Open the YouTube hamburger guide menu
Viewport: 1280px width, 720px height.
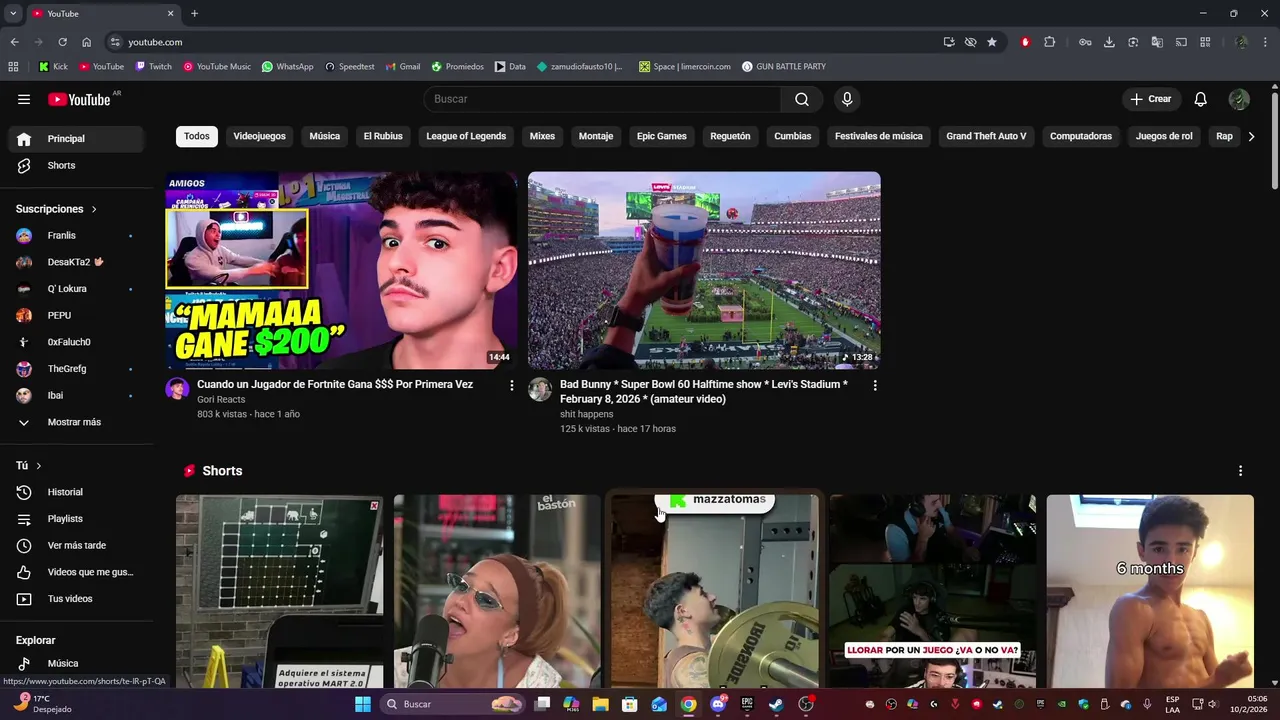(24, 99)
